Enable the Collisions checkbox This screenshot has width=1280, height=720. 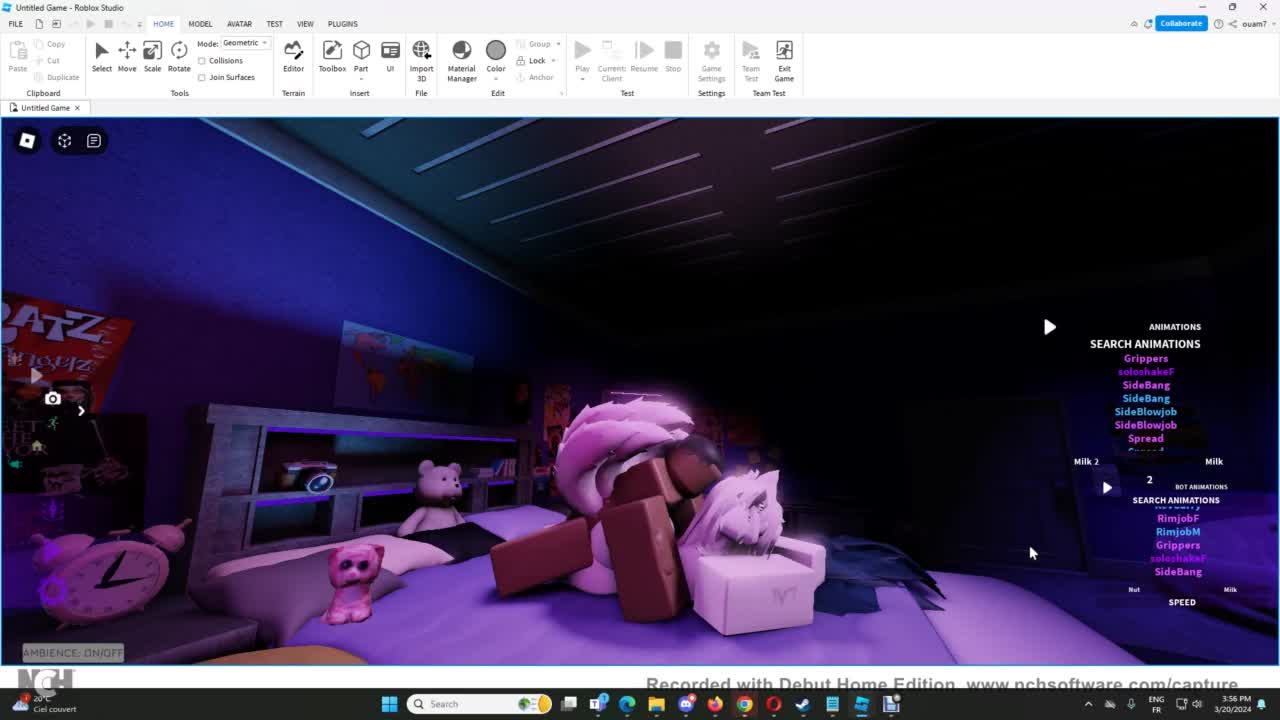tap(203, 61)
